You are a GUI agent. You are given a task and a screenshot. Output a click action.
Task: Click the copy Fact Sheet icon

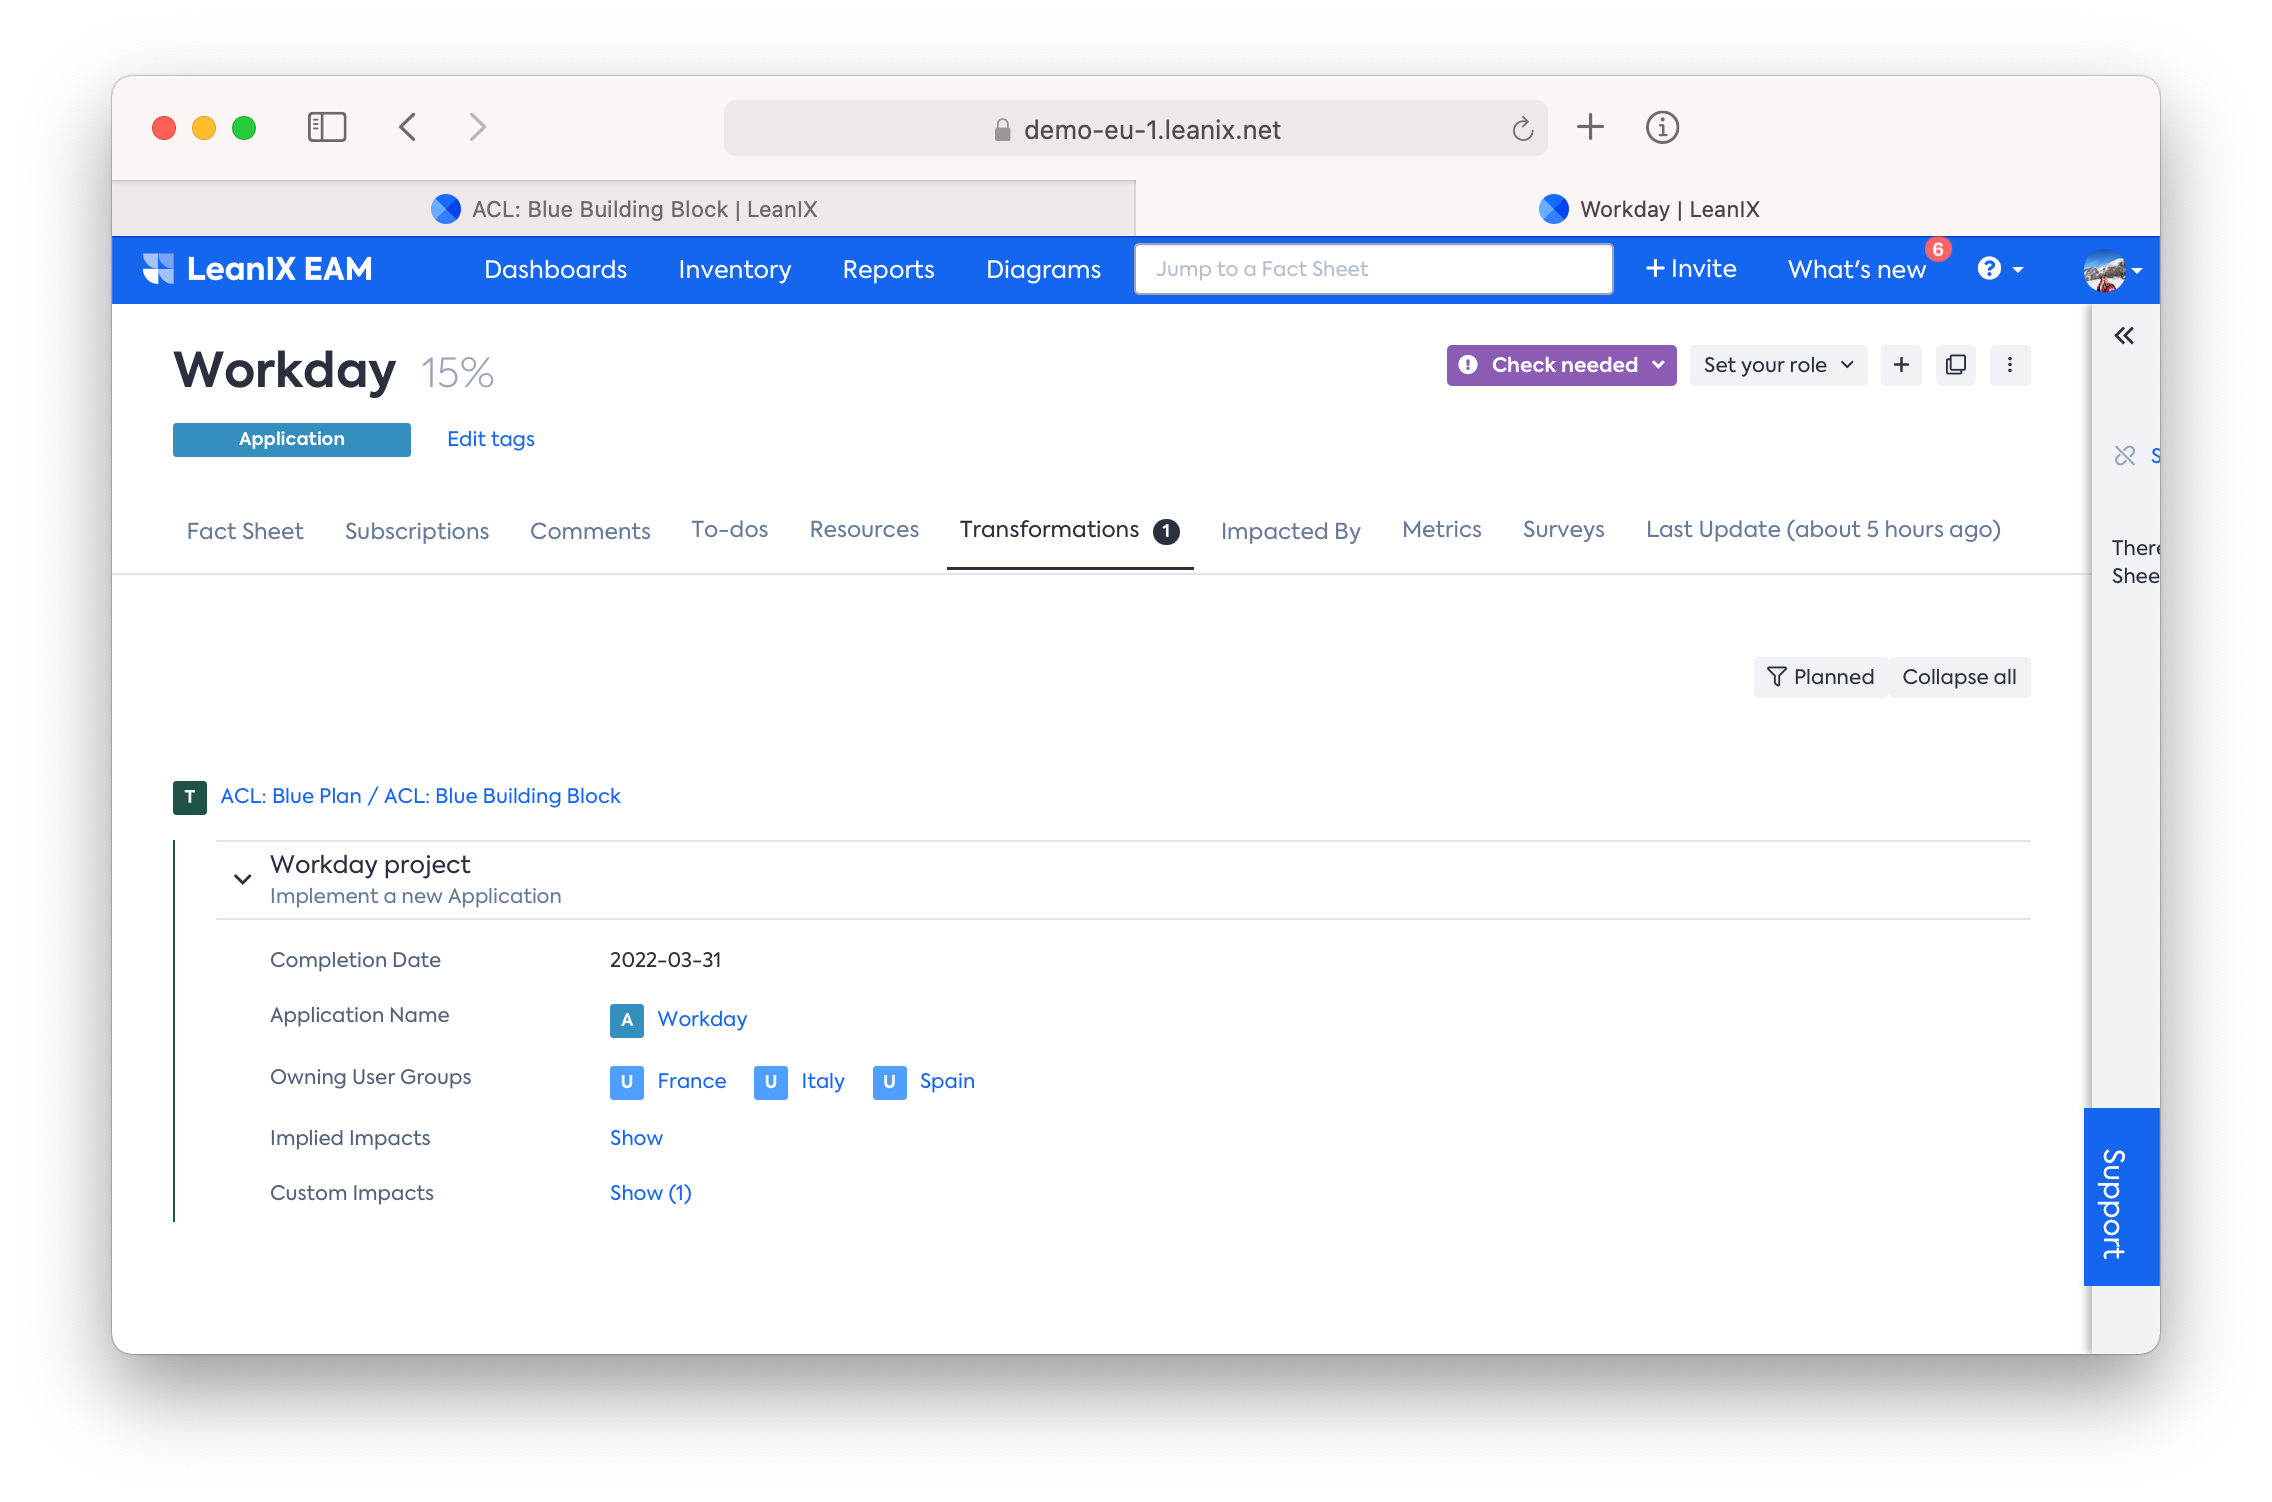1956,365
